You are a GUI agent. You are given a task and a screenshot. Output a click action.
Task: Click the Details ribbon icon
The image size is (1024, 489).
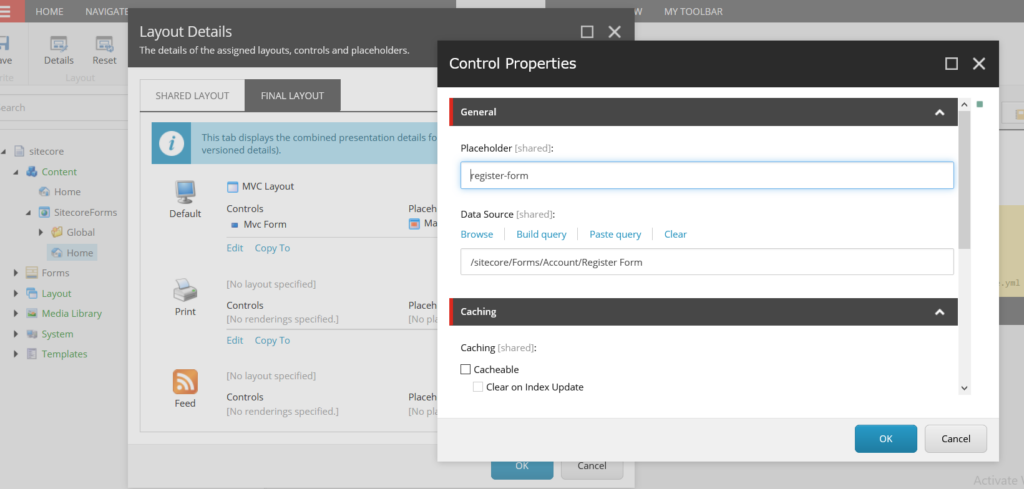point(59,44)
